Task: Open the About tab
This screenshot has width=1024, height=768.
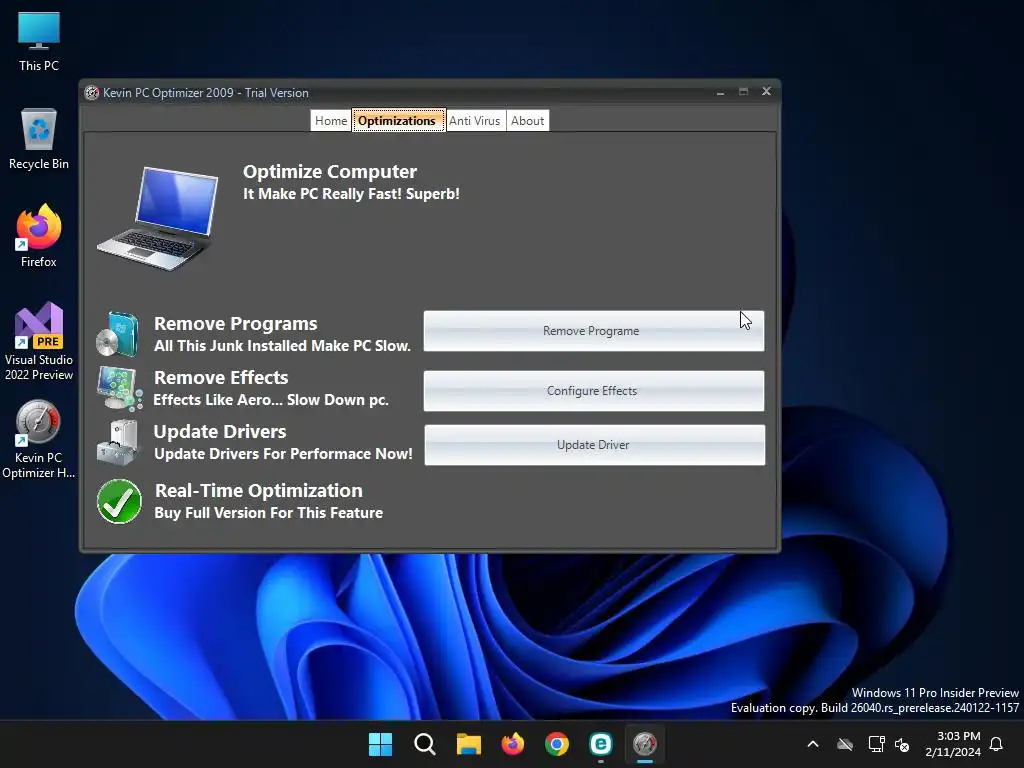Action: pyautogui.click(x=527, y=120)
